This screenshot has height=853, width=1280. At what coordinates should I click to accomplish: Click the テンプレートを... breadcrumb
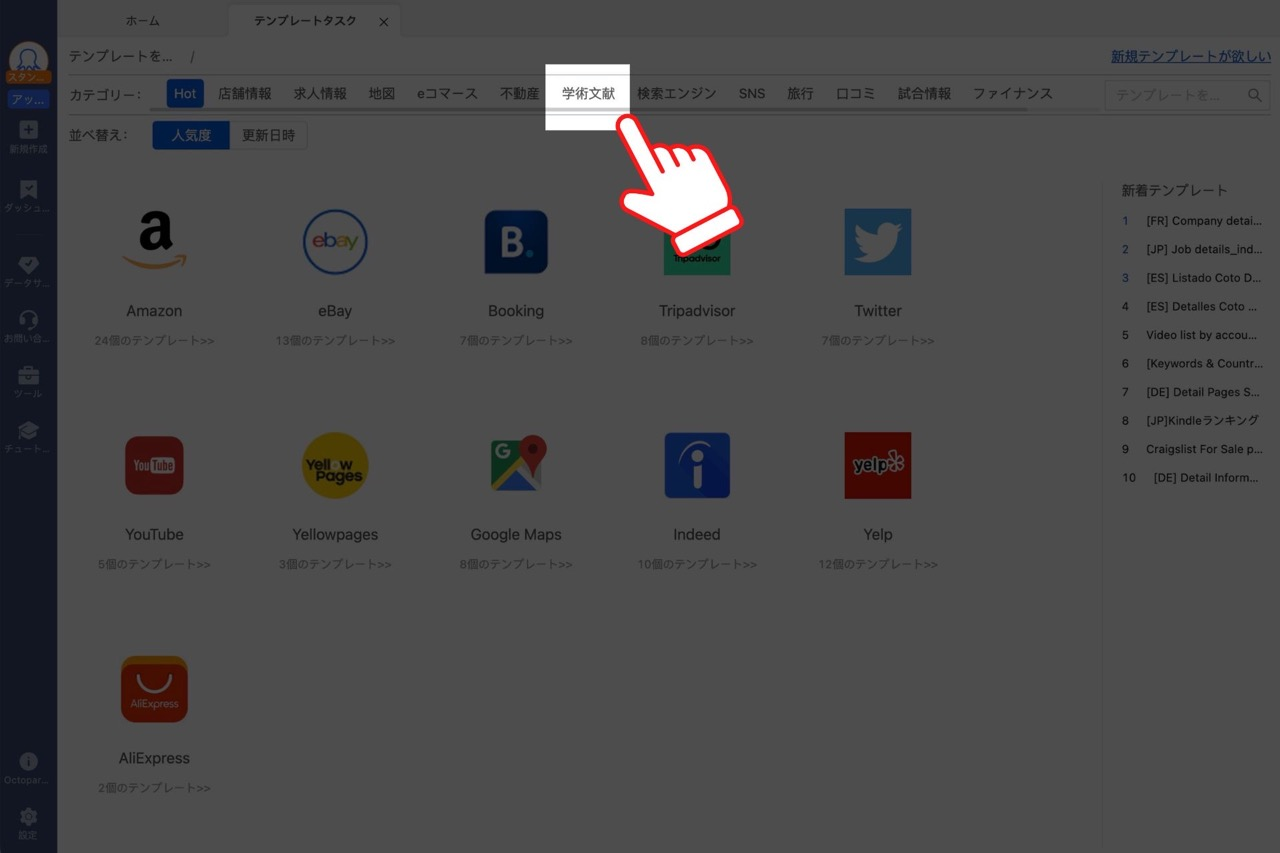(120, 57)
